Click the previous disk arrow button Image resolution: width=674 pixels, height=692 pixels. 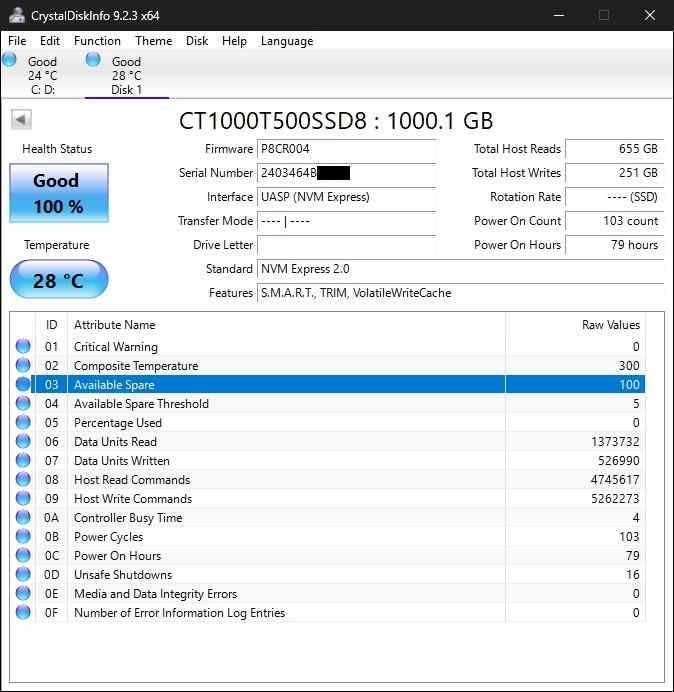[21, 119]
